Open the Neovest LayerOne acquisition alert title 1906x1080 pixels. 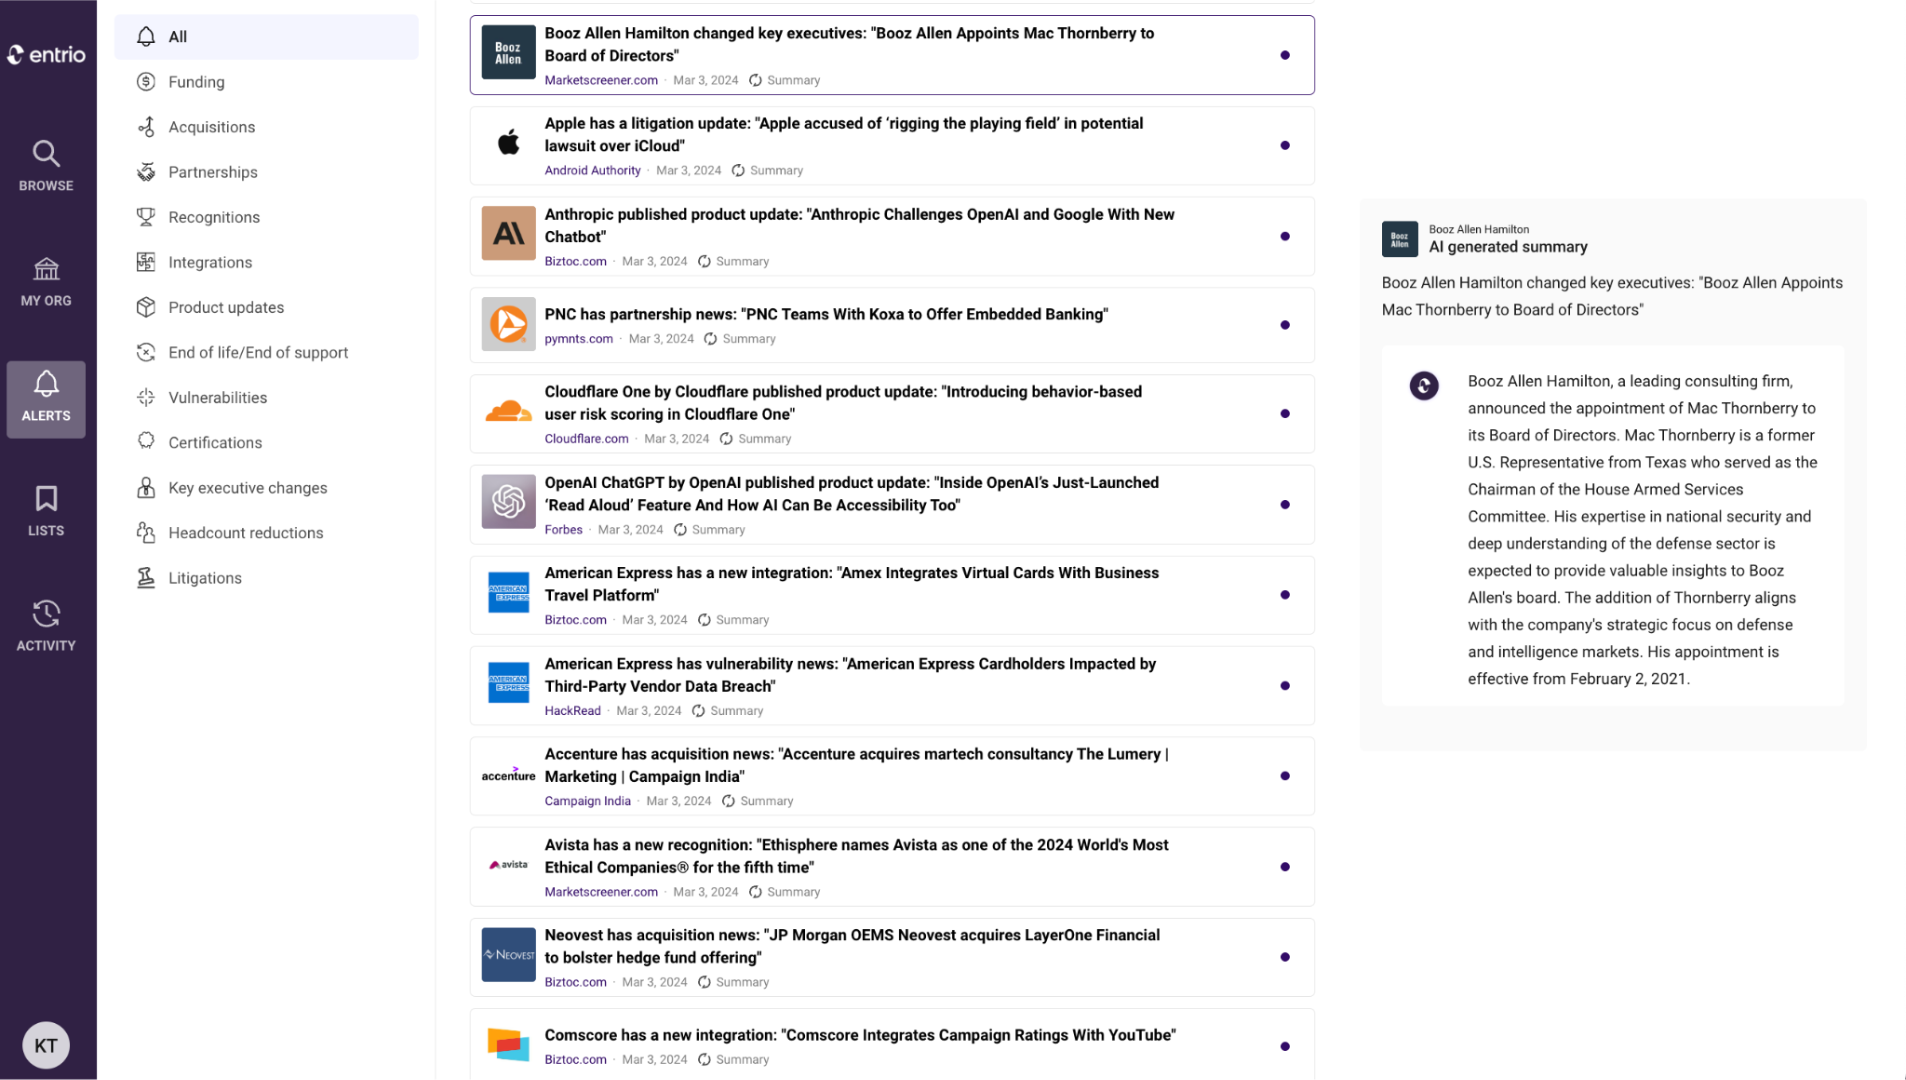point(852,946)
